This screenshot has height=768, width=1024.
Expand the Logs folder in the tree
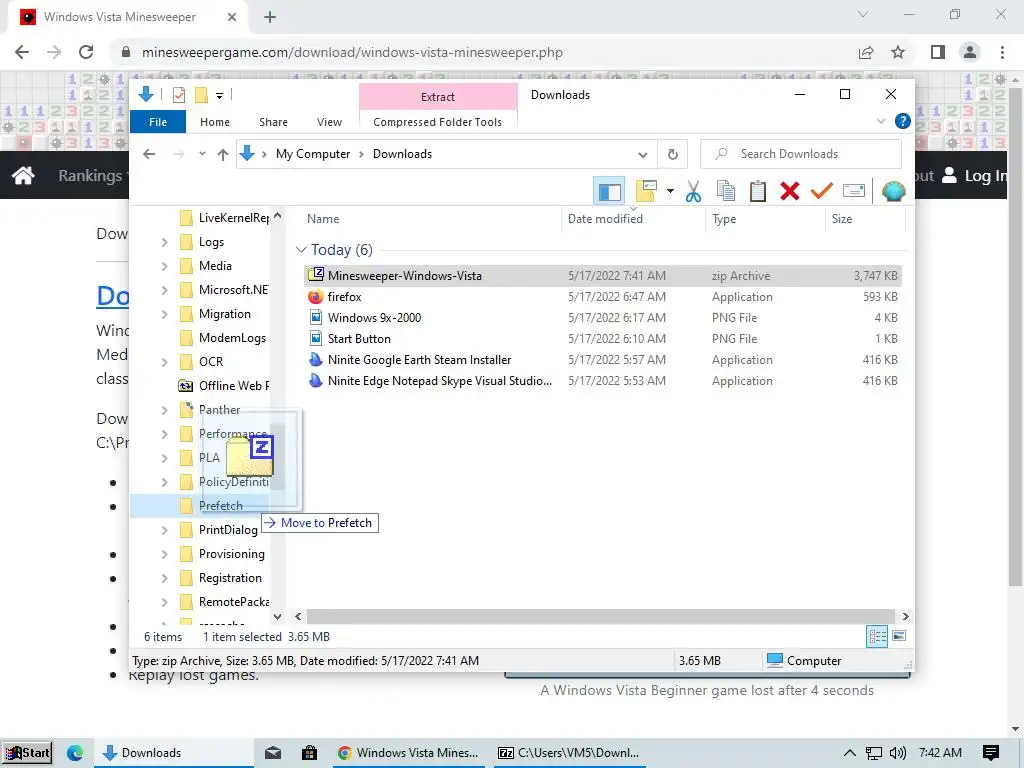click(165, 242)
